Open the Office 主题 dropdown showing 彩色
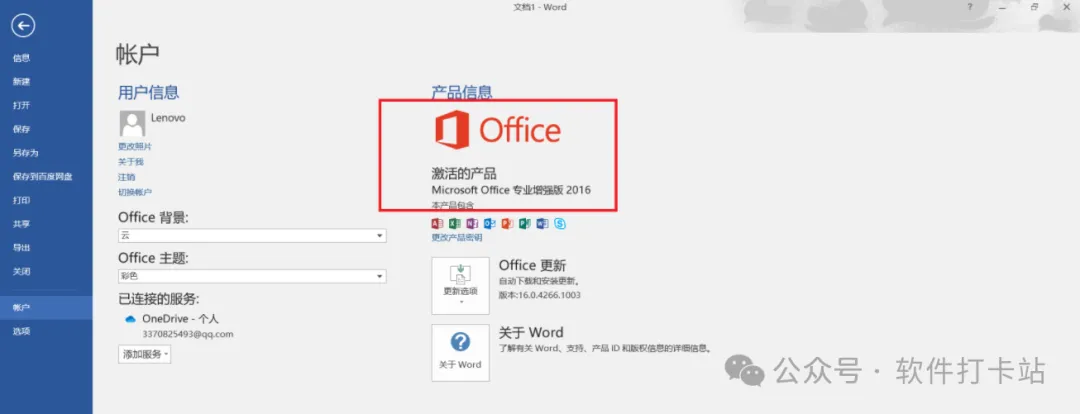 [x=252, y=276]
